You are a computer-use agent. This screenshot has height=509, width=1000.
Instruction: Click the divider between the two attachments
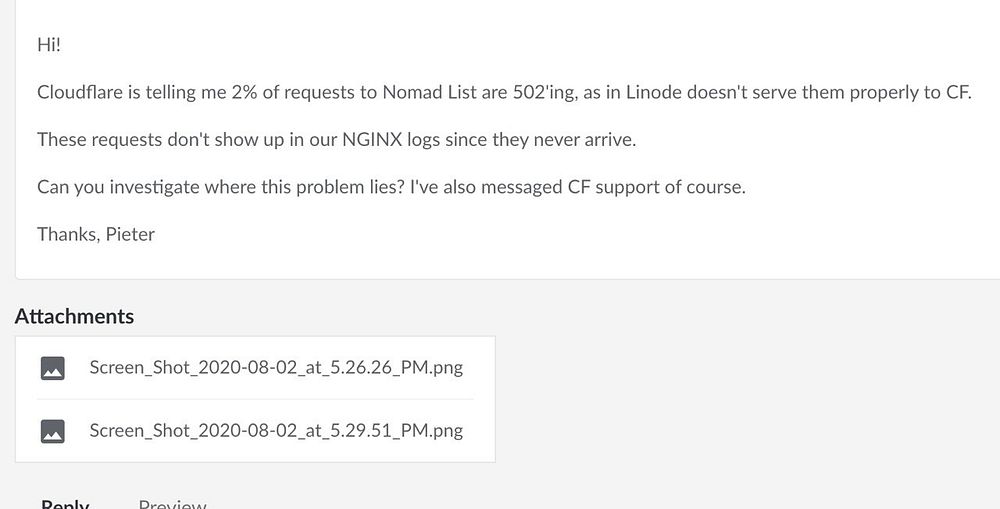(255, 399)
